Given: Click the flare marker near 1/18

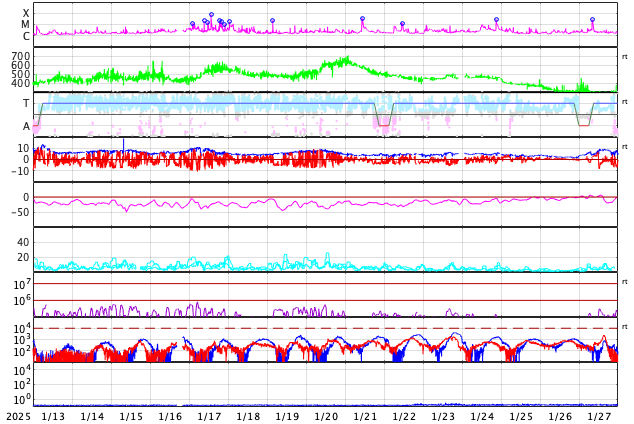Looking at the screenshot, I should click(x=273, y=20).
